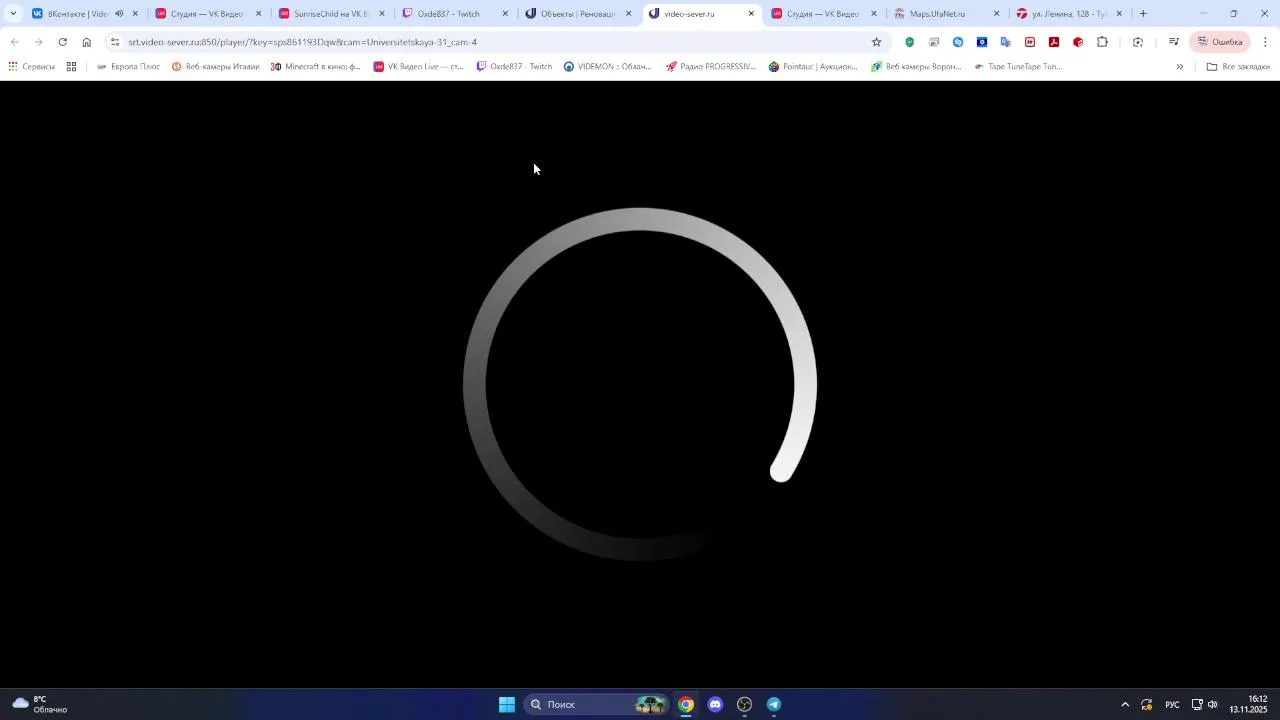View site information icon in address bar

point(115,42)
